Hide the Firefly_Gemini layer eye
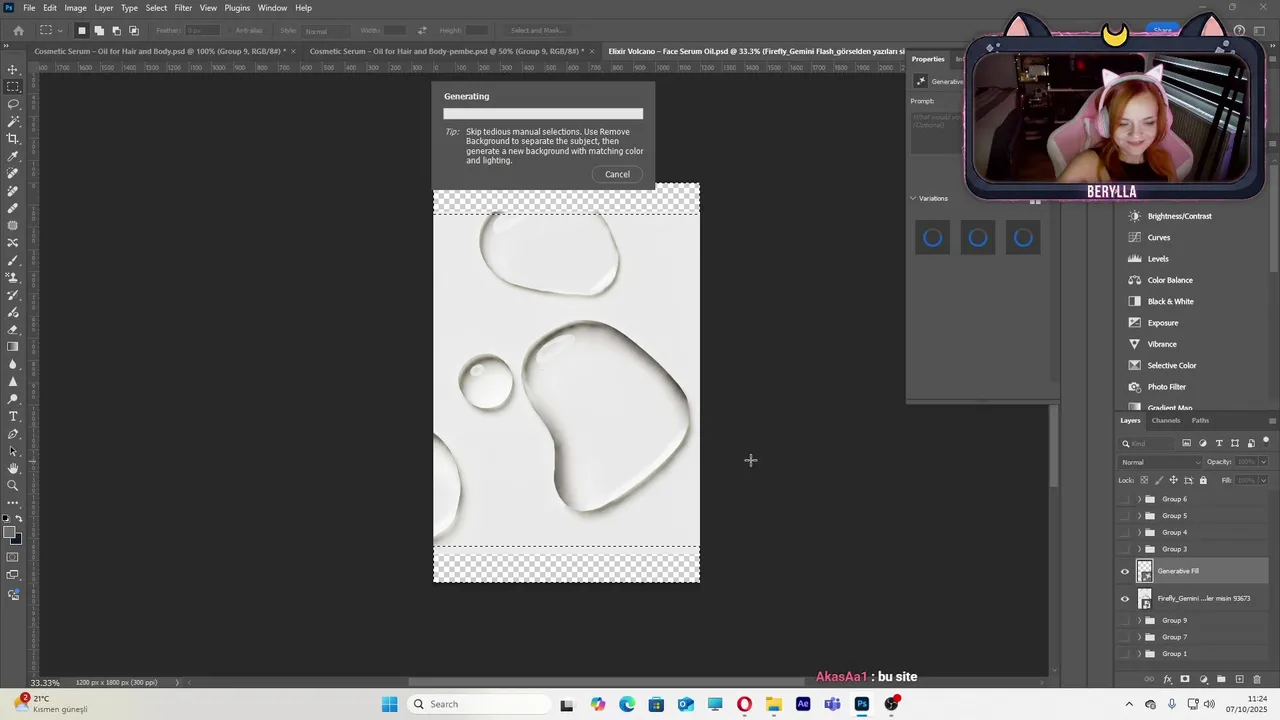This screenshot has width=1280, height=720. [1125, 599]
